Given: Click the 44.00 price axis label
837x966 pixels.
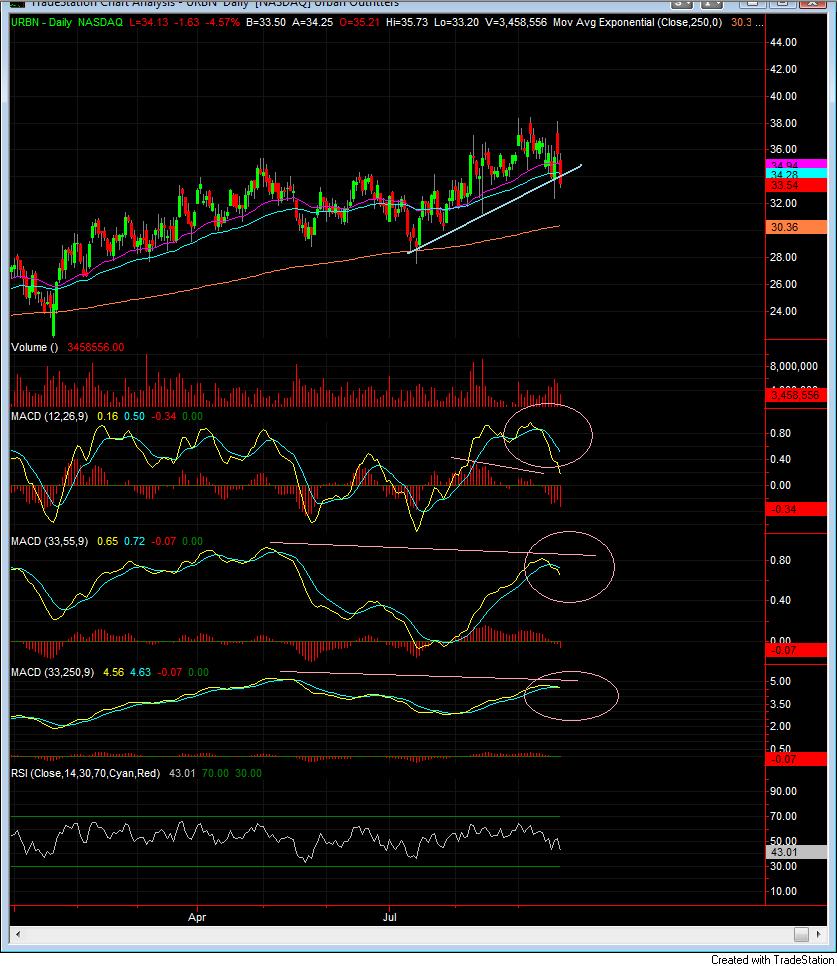Looking at the screenshot, I should point(783,43).
